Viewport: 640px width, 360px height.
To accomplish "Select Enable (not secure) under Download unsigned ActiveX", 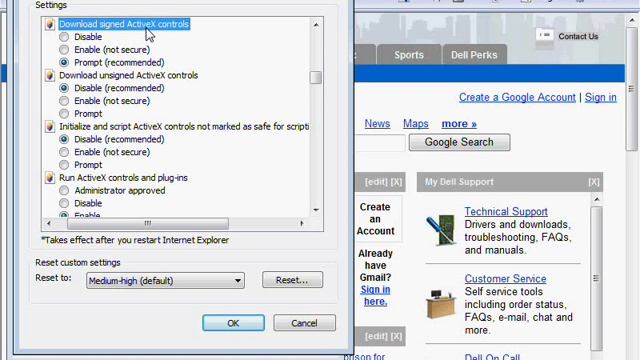I will coord(64,101).
